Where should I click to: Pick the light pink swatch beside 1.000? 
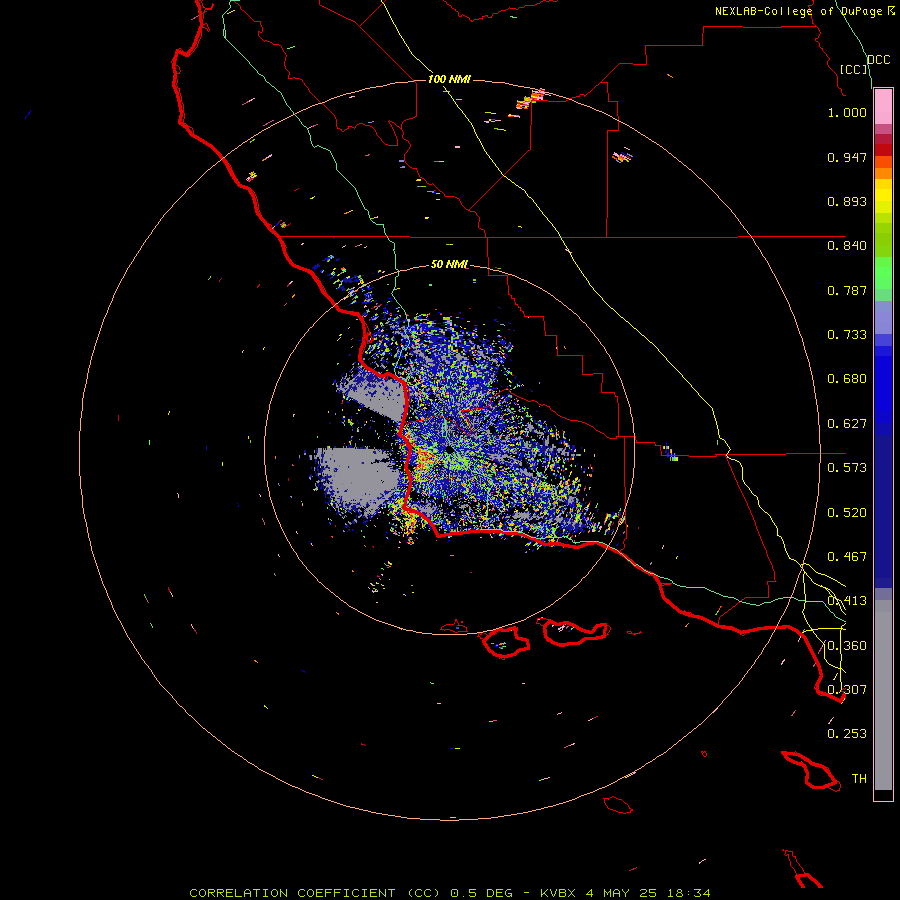(x=883, y=107)
